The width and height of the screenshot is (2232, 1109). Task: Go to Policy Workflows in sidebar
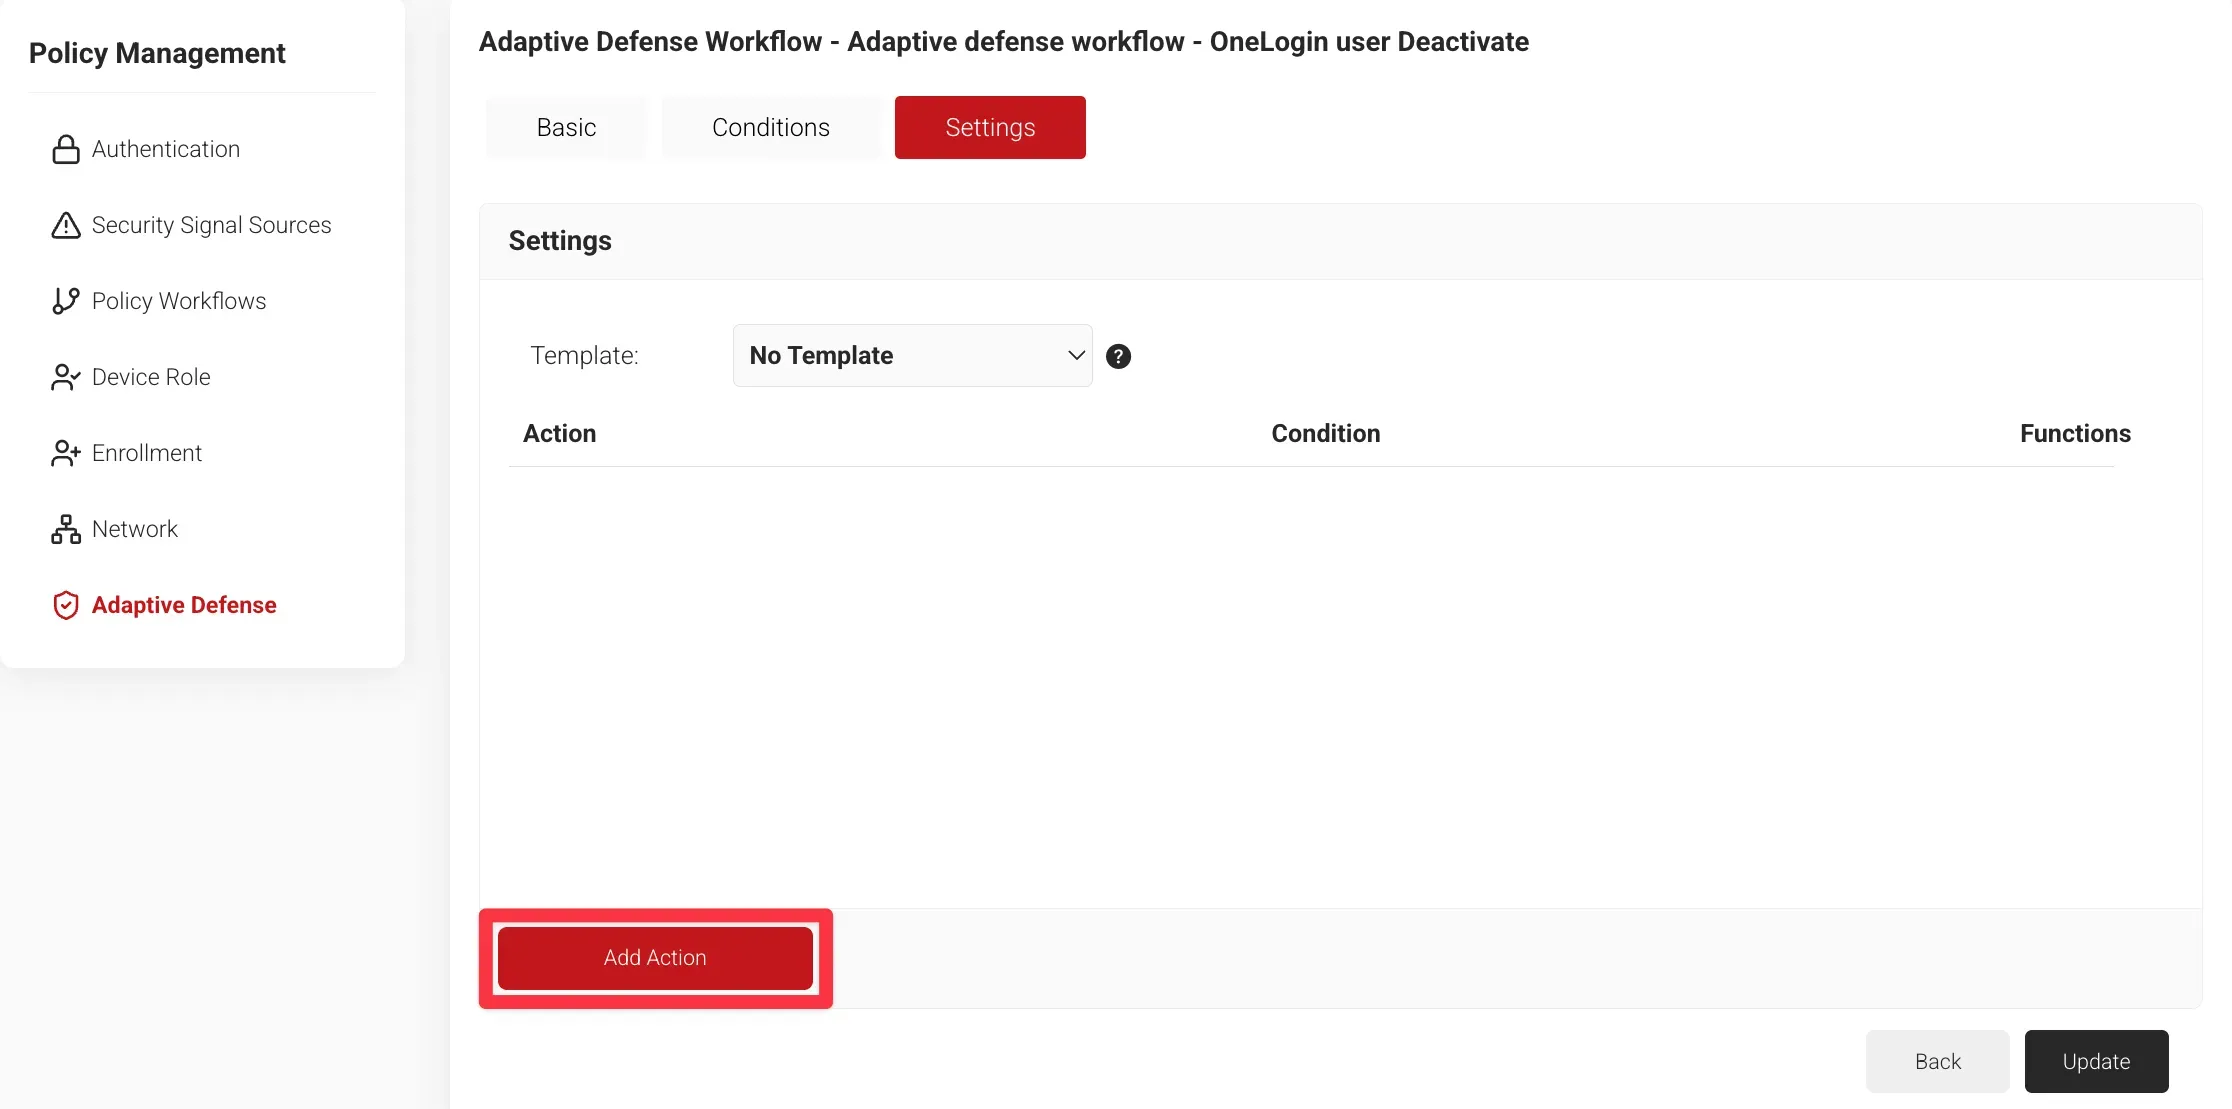pos(179,301)
